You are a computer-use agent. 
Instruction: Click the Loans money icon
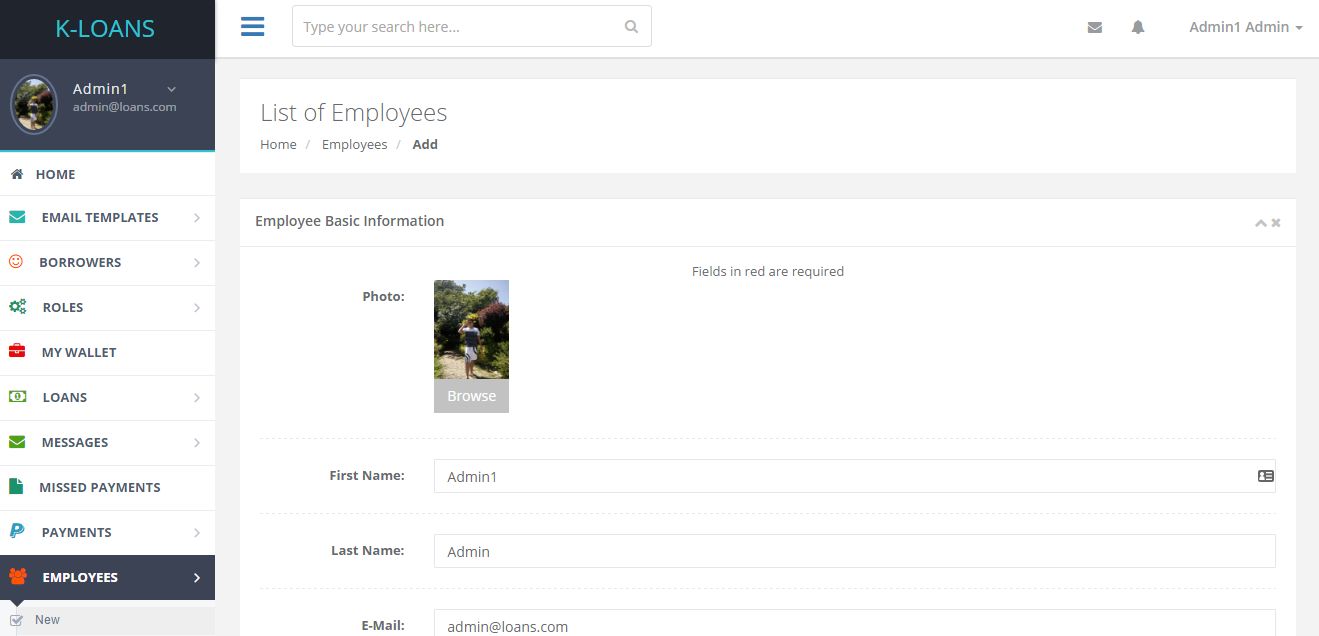tap(18, 396)
